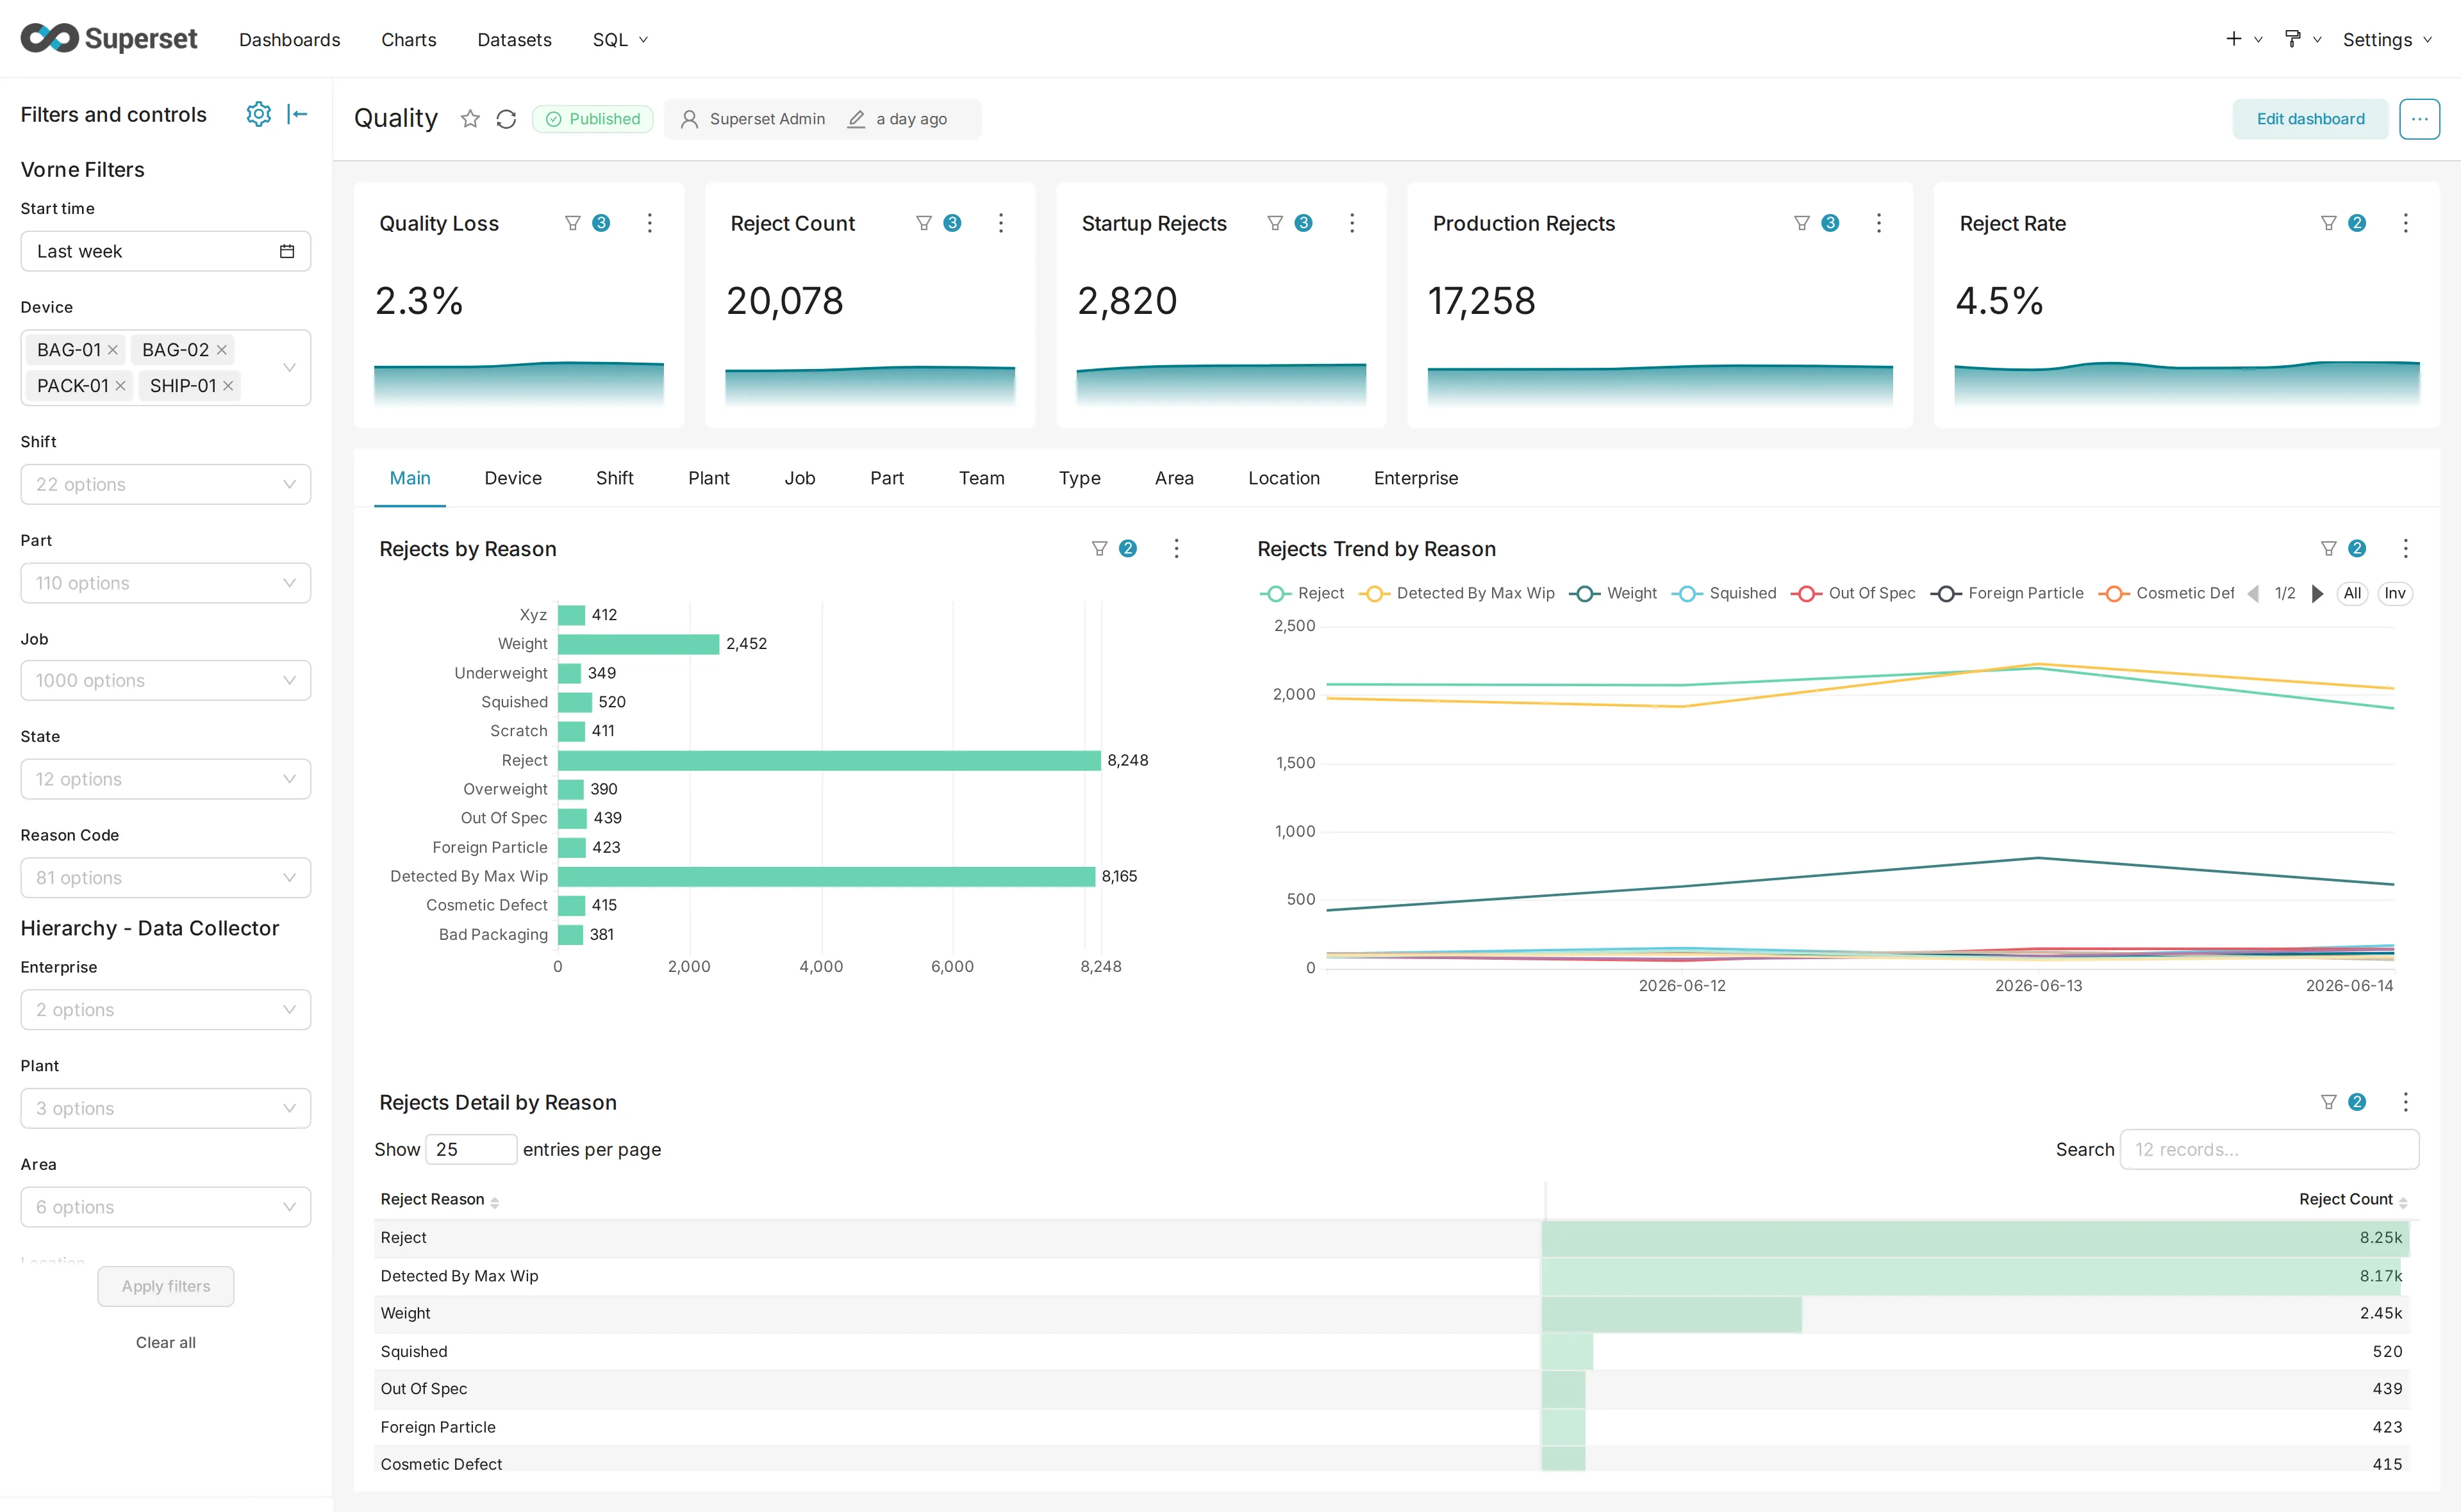The height and width of the screenshot is (1512, 2461).
Task: Switch to the Enterprise tab
Action: pyautogui.click(x=1415, y=478)
